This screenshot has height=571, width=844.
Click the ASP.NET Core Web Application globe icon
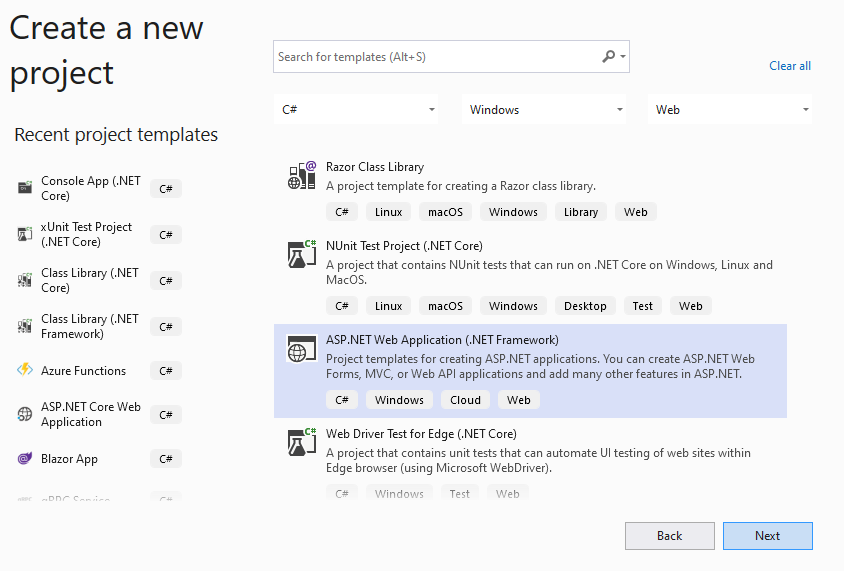point(25,414)
